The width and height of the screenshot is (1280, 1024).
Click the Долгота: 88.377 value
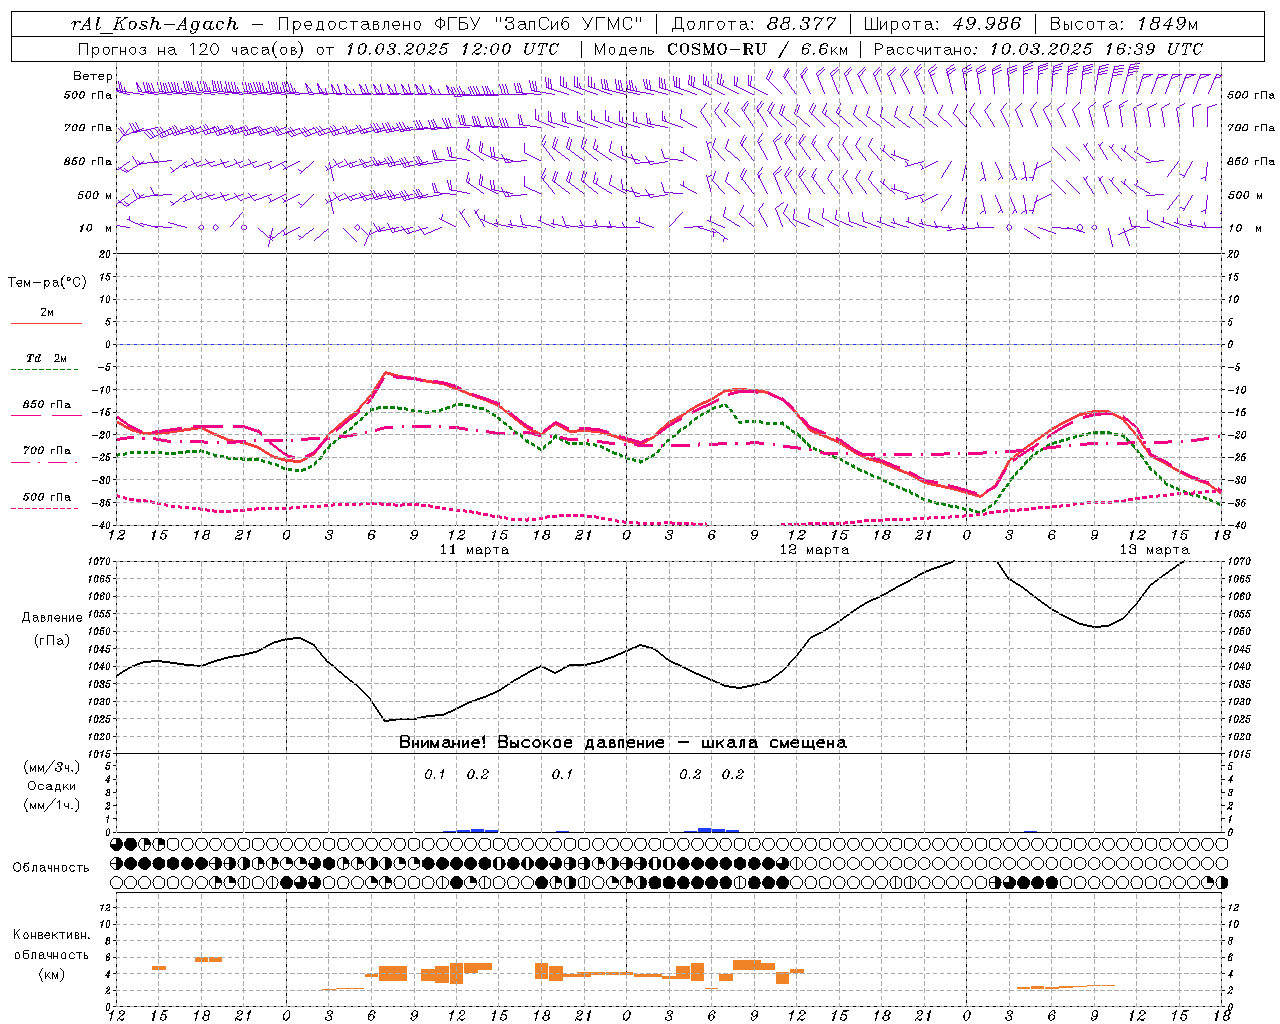click(x=755, y=24)
